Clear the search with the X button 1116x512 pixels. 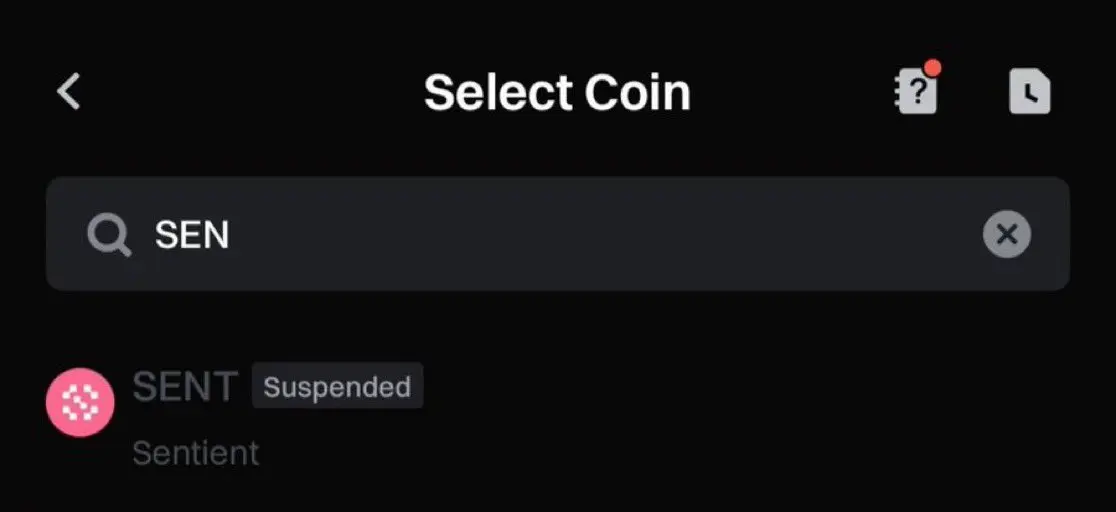pyautogui.click(x=1006, y=235)
